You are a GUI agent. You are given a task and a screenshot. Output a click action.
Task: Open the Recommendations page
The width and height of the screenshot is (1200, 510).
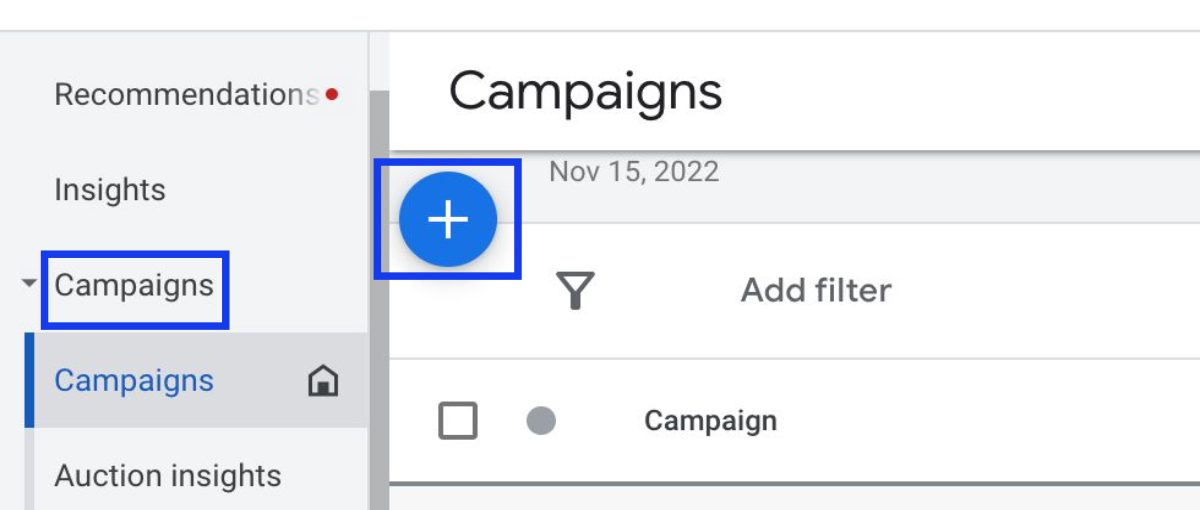[186, 95]
